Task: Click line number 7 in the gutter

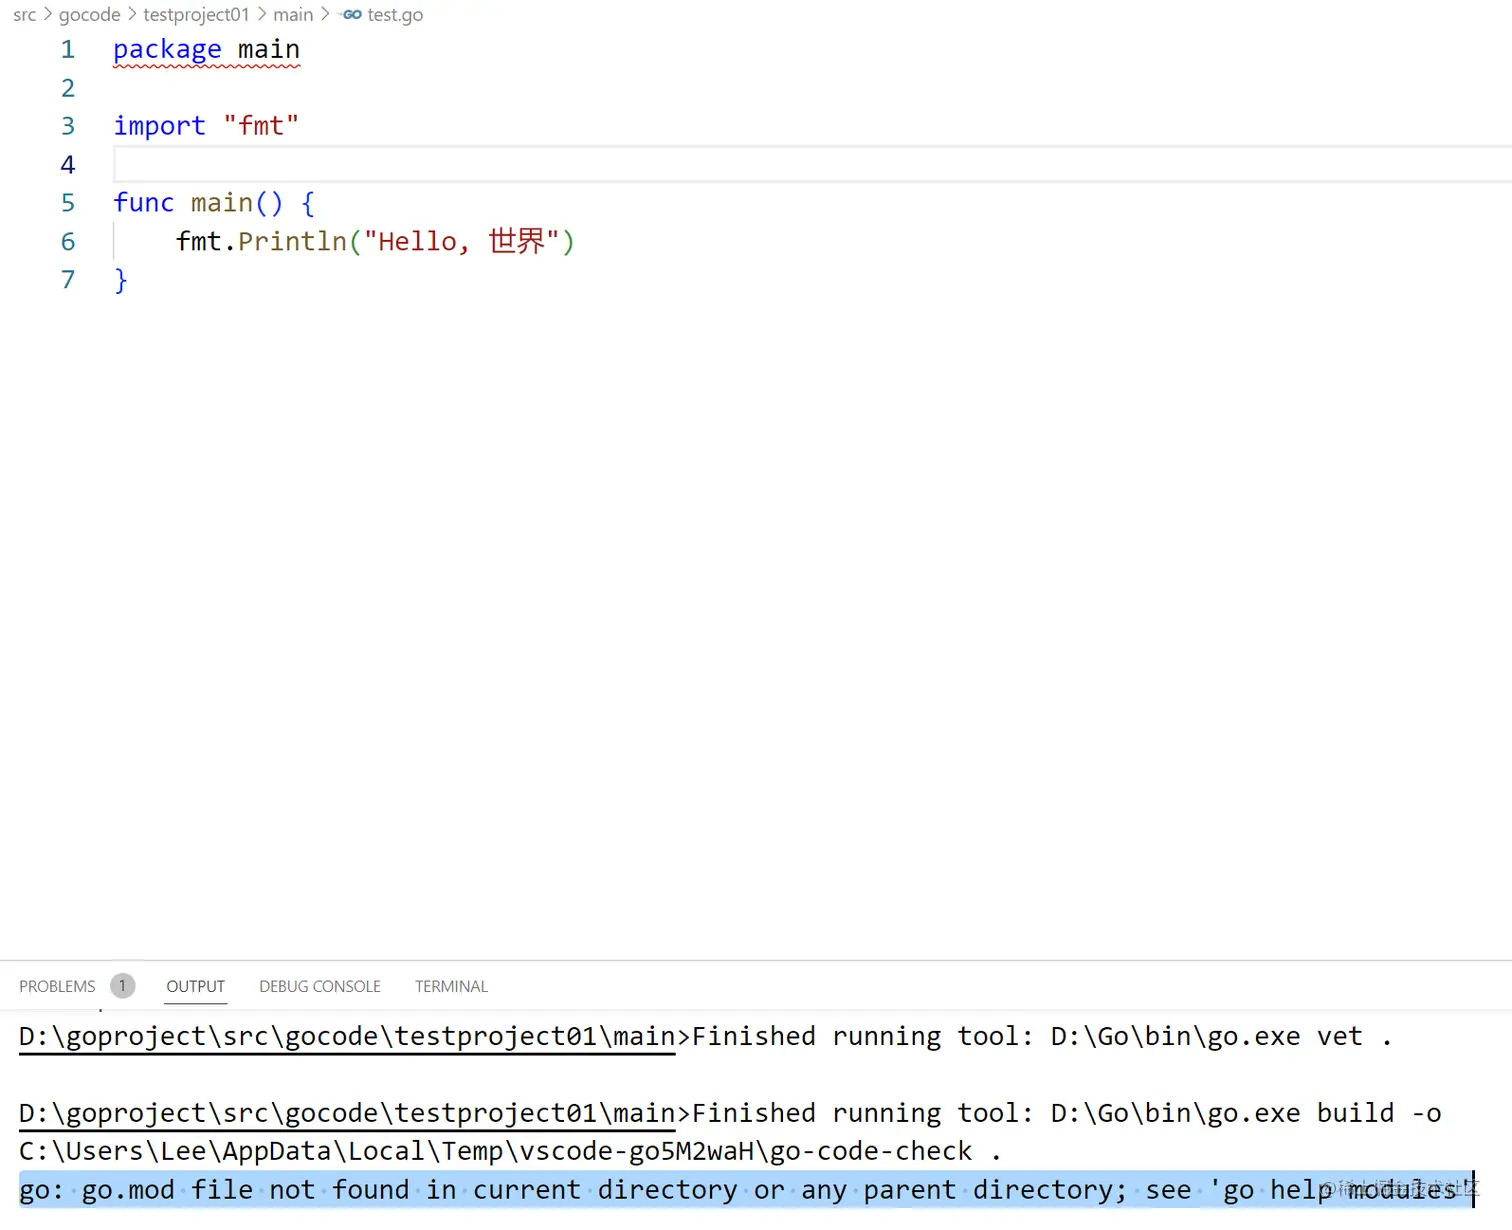Action: (68, 280)
